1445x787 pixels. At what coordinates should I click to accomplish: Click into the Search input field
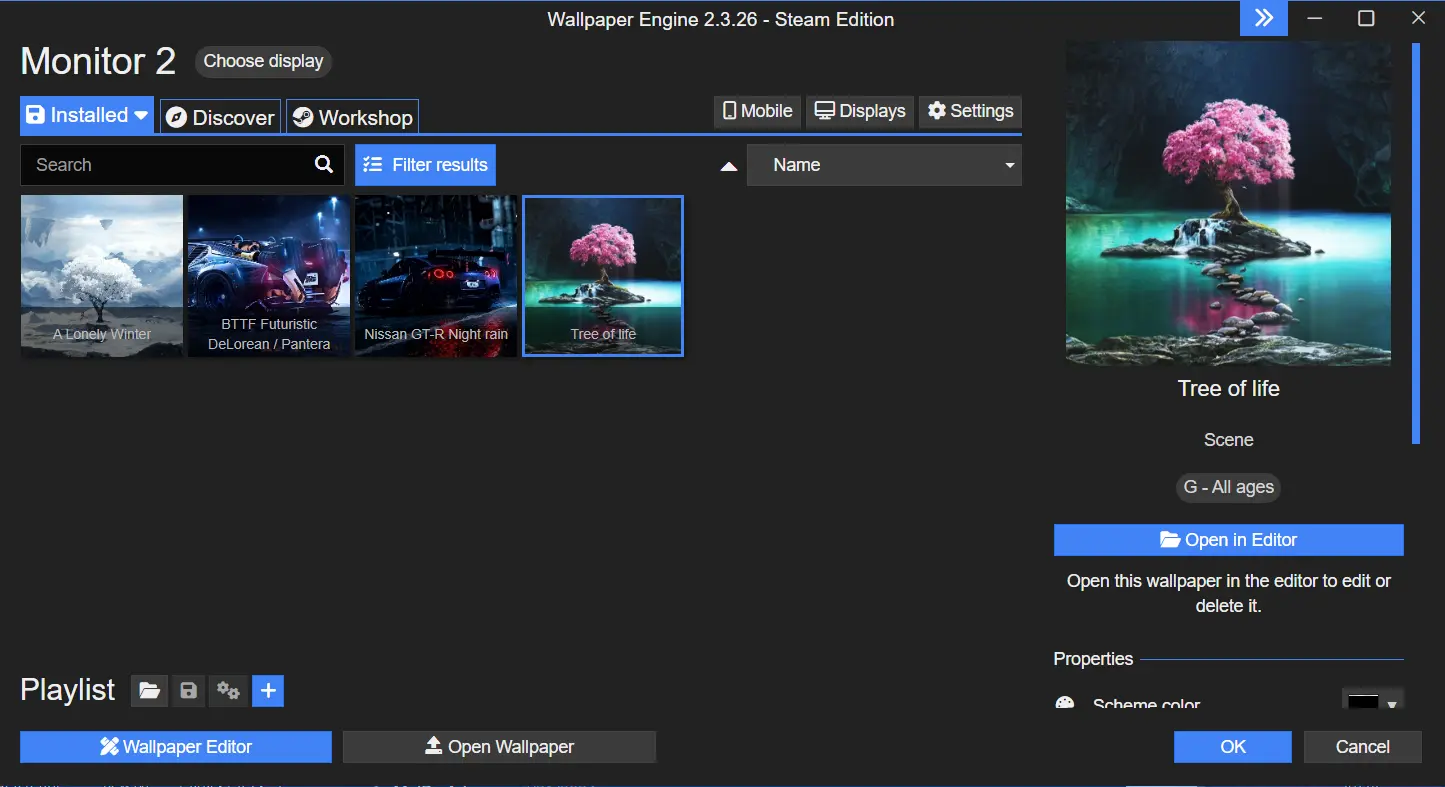(x=165, y=165)
